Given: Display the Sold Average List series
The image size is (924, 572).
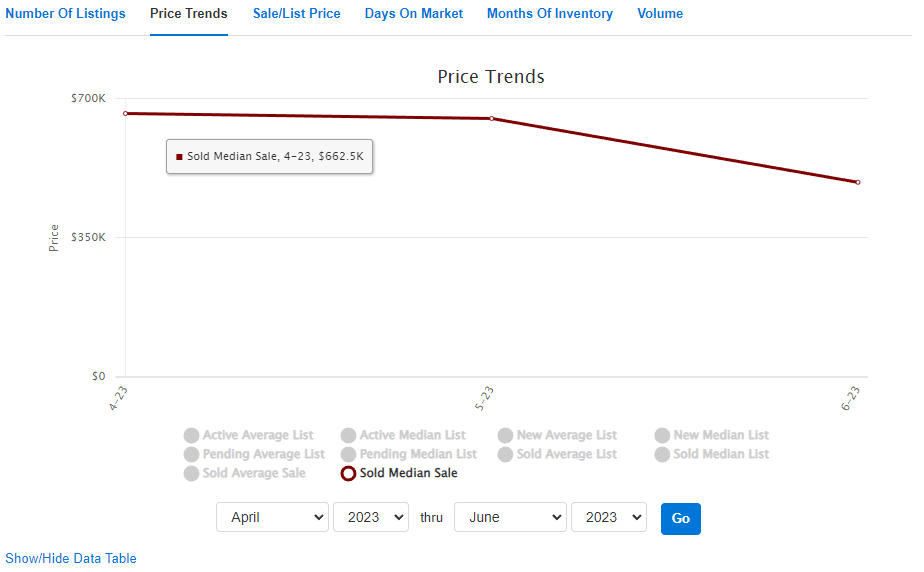Looking at the screenshot, I should tap(505, 454).
